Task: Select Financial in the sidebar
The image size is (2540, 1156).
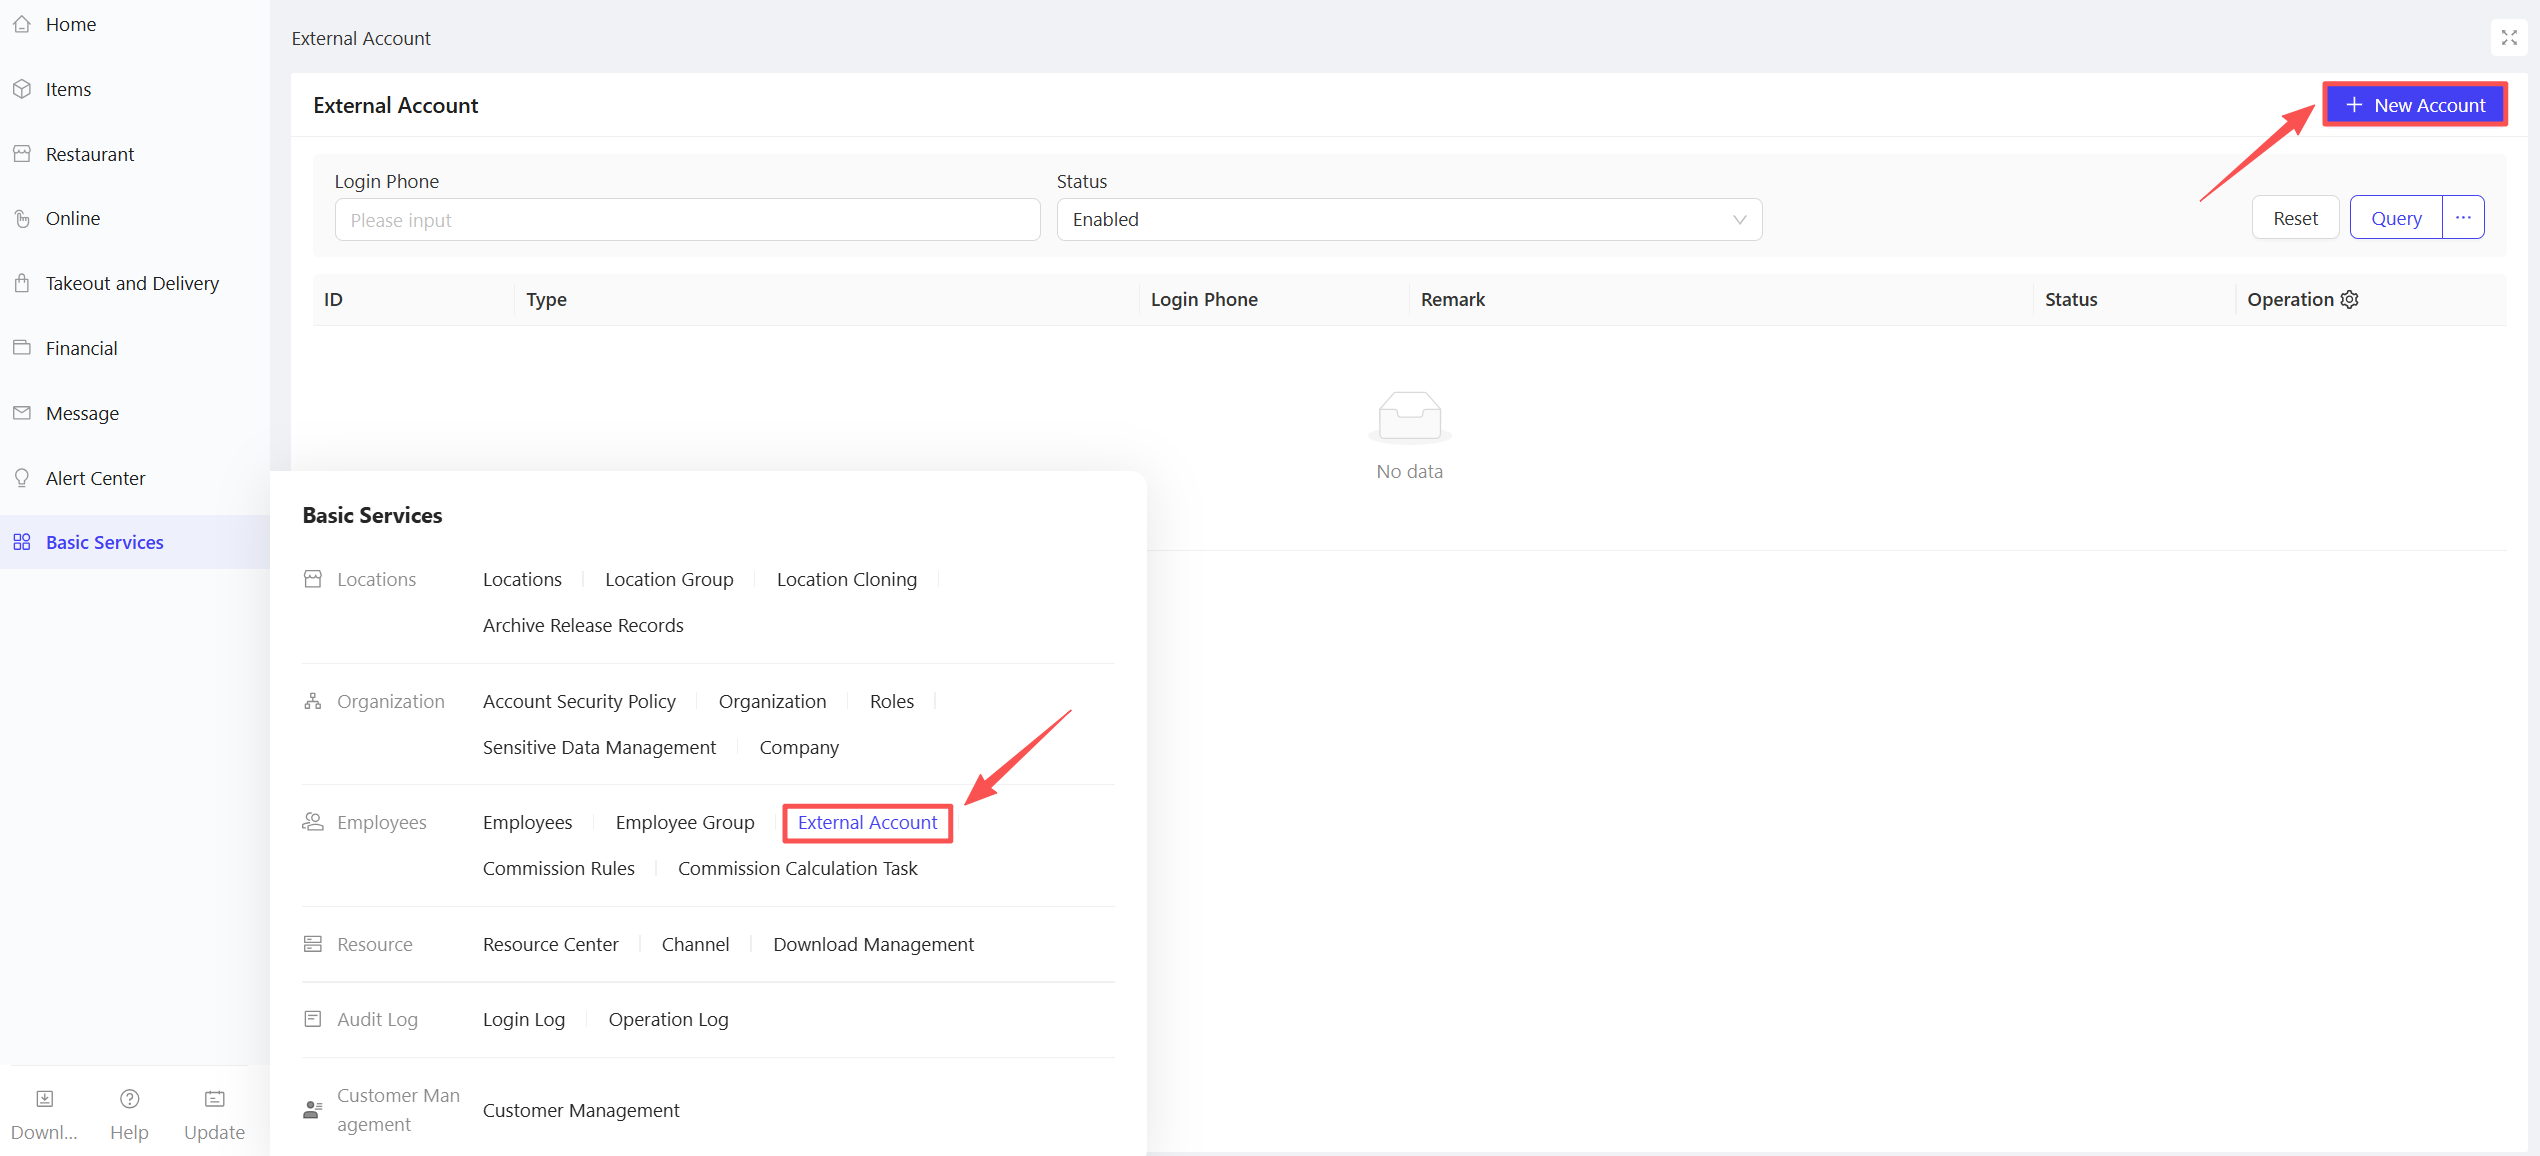Action: click(x=81, y=349)
